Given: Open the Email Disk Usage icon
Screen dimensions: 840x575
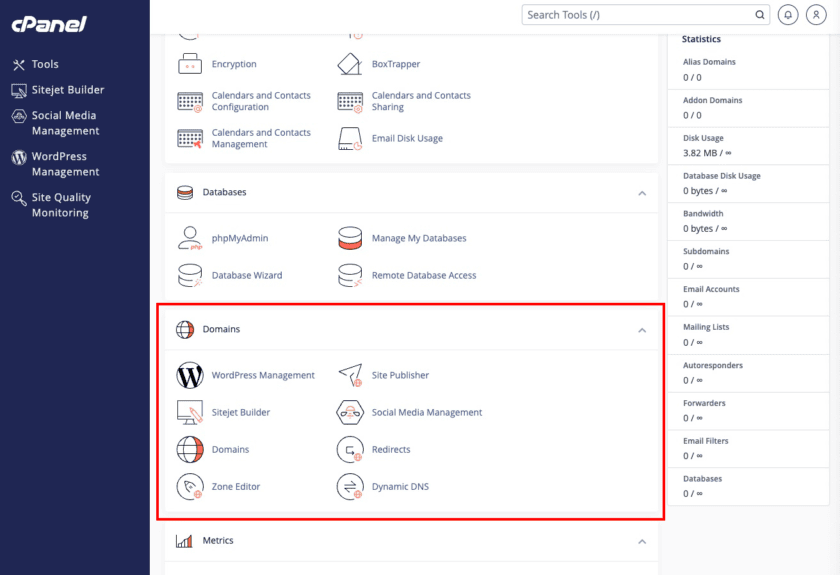Looking at the screenshot, I should click(350, 138).
